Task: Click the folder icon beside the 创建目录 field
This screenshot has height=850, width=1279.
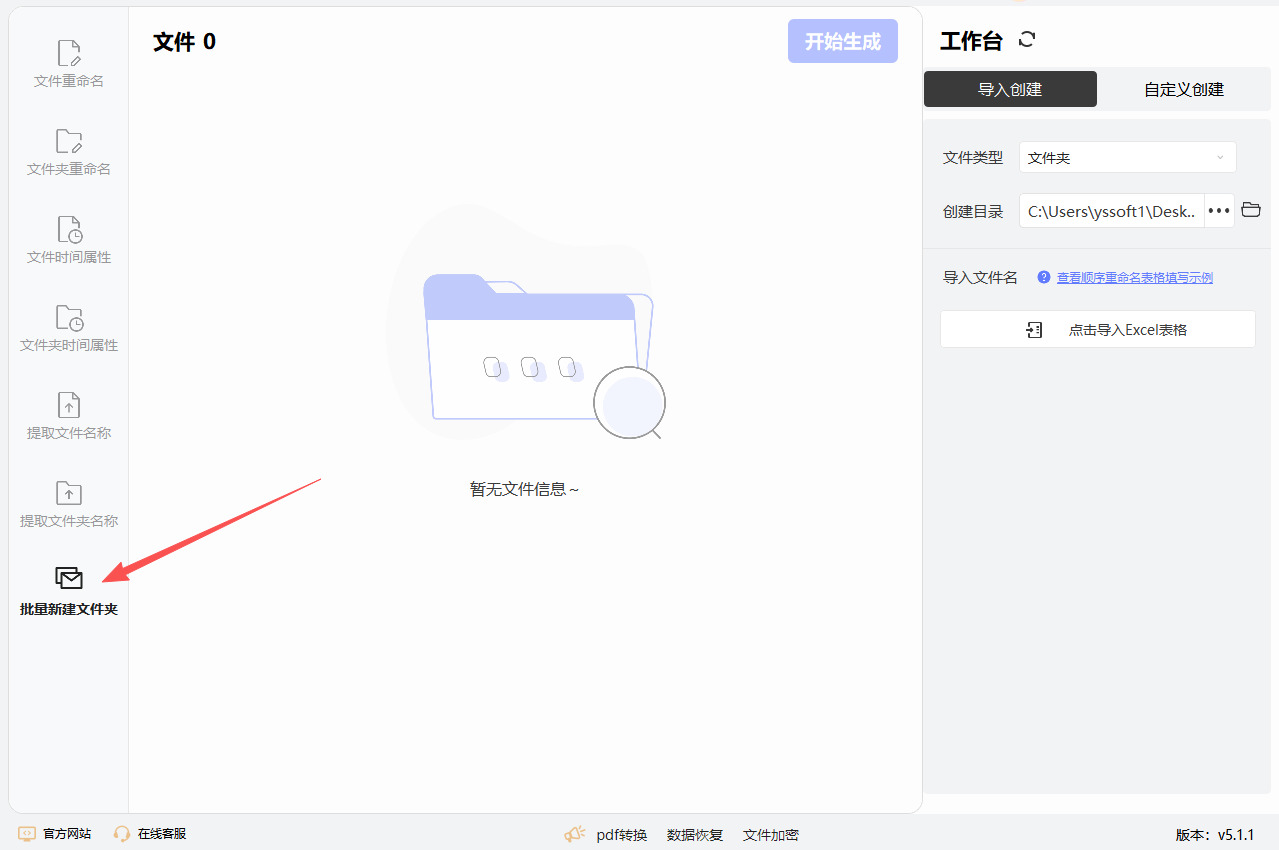Action: tap(1250, 210)
